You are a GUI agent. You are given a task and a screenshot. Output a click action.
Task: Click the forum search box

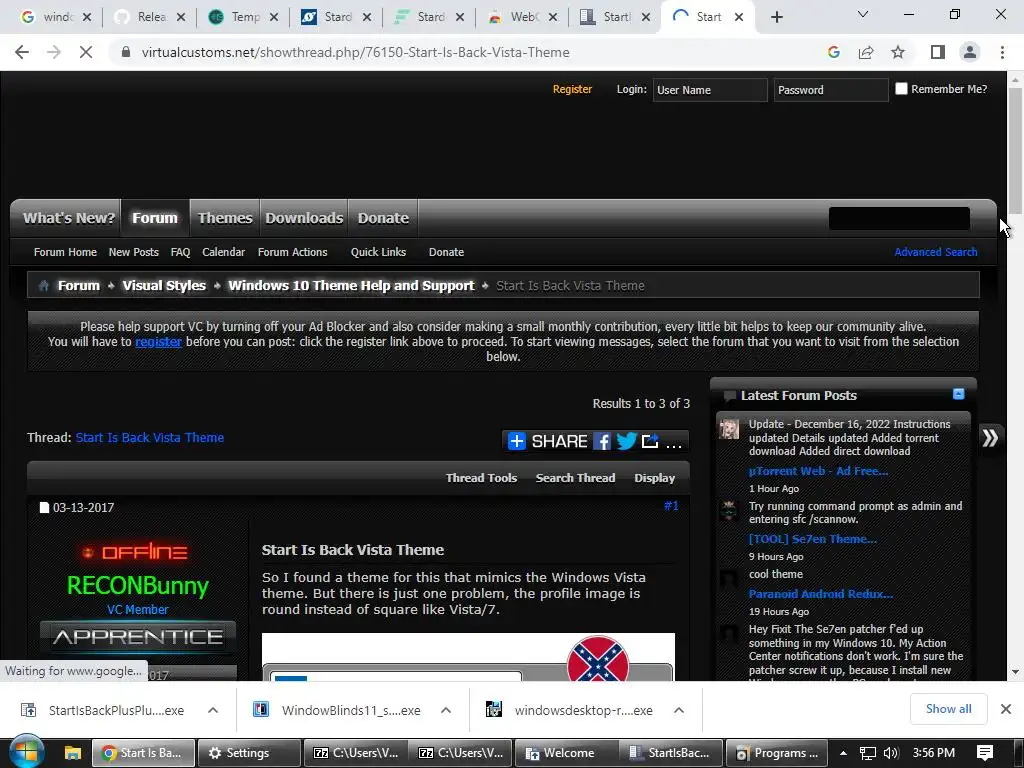coord(899,219)
